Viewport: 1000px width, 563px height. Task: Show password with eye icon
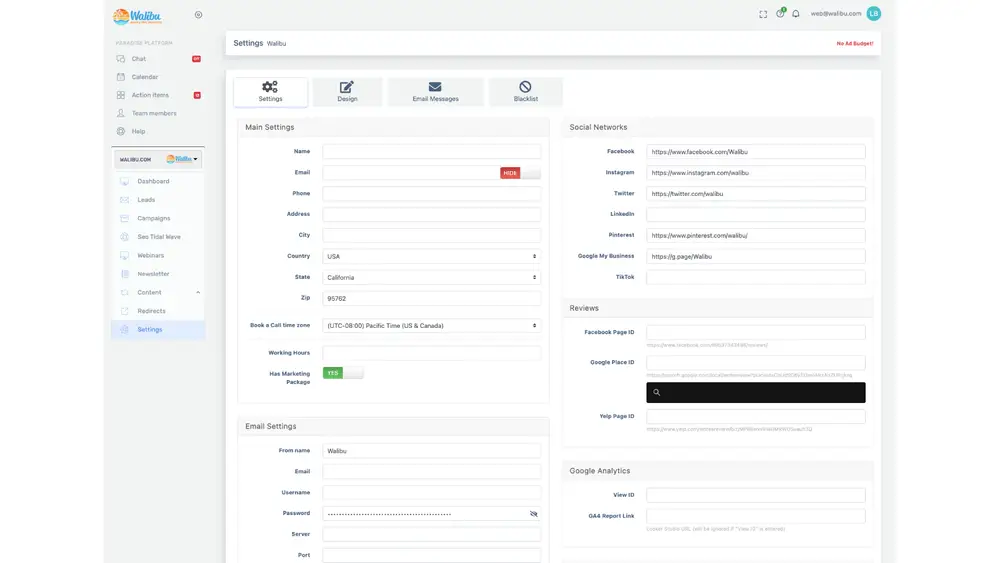point(534,514)
